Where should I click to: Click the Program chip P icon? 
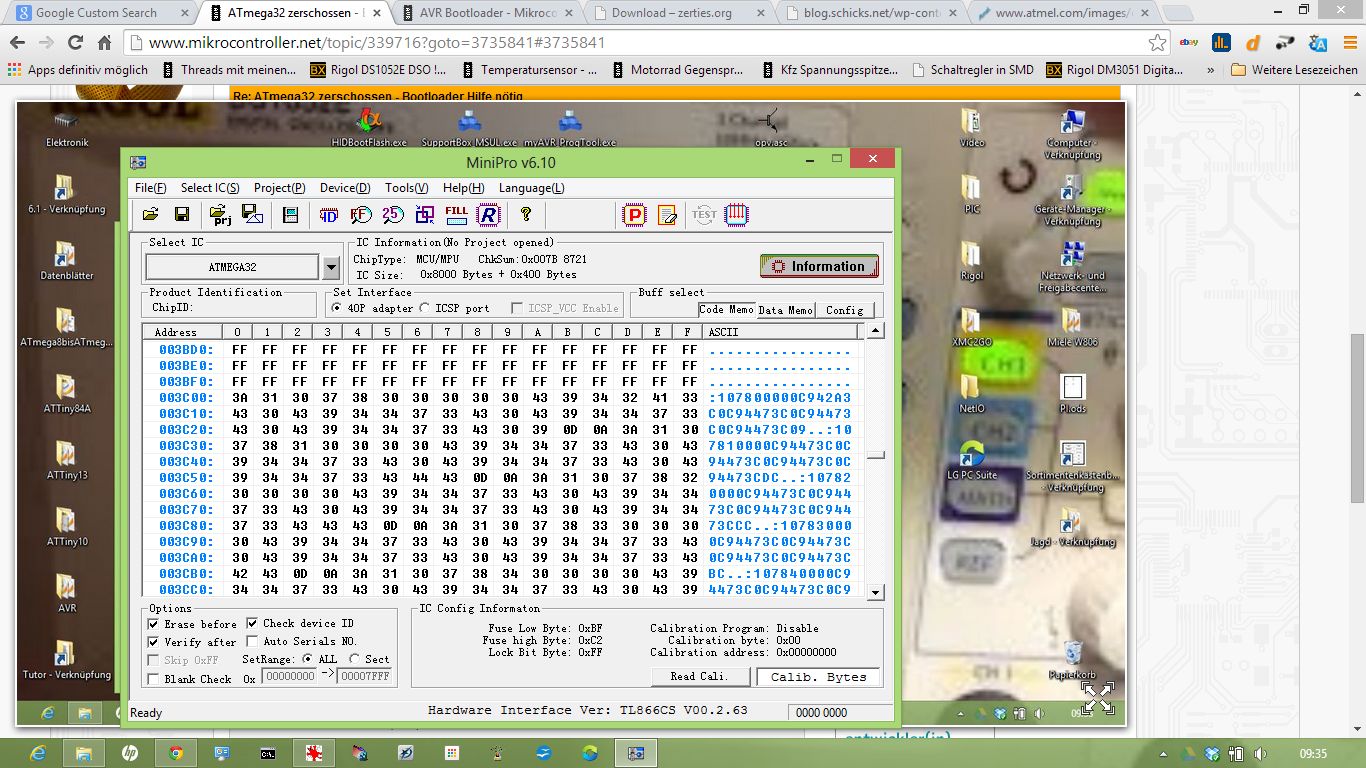(x=634, y=213)
